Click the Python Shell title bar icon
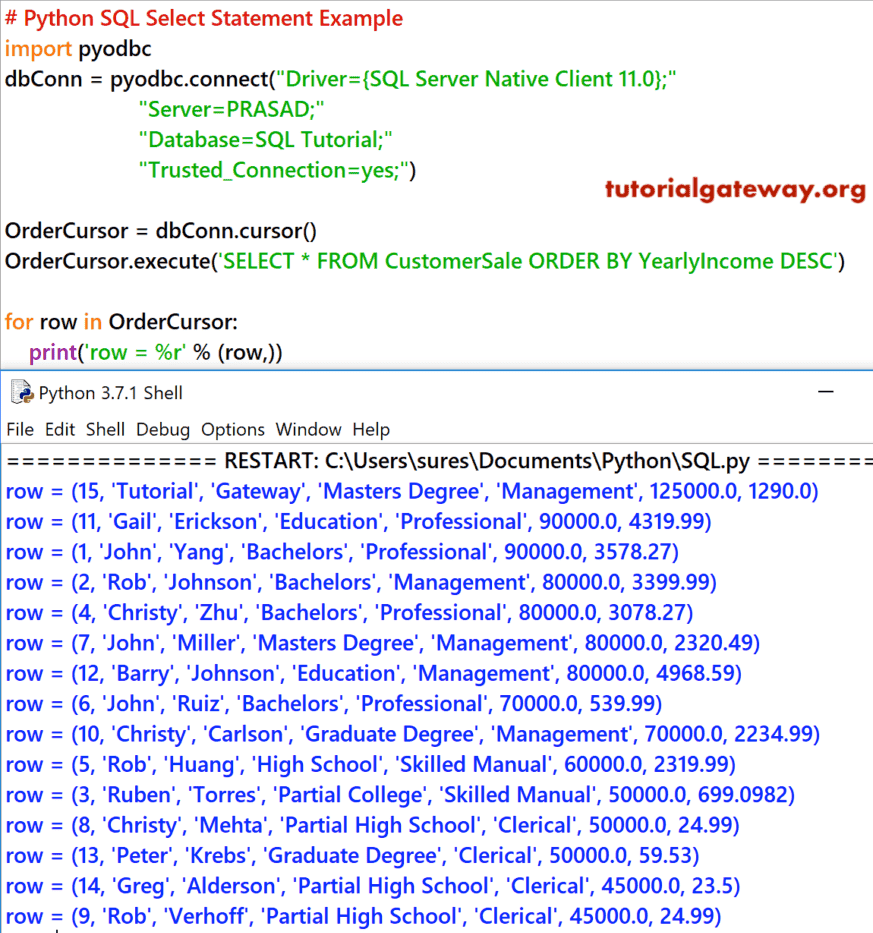 point(22,393)
